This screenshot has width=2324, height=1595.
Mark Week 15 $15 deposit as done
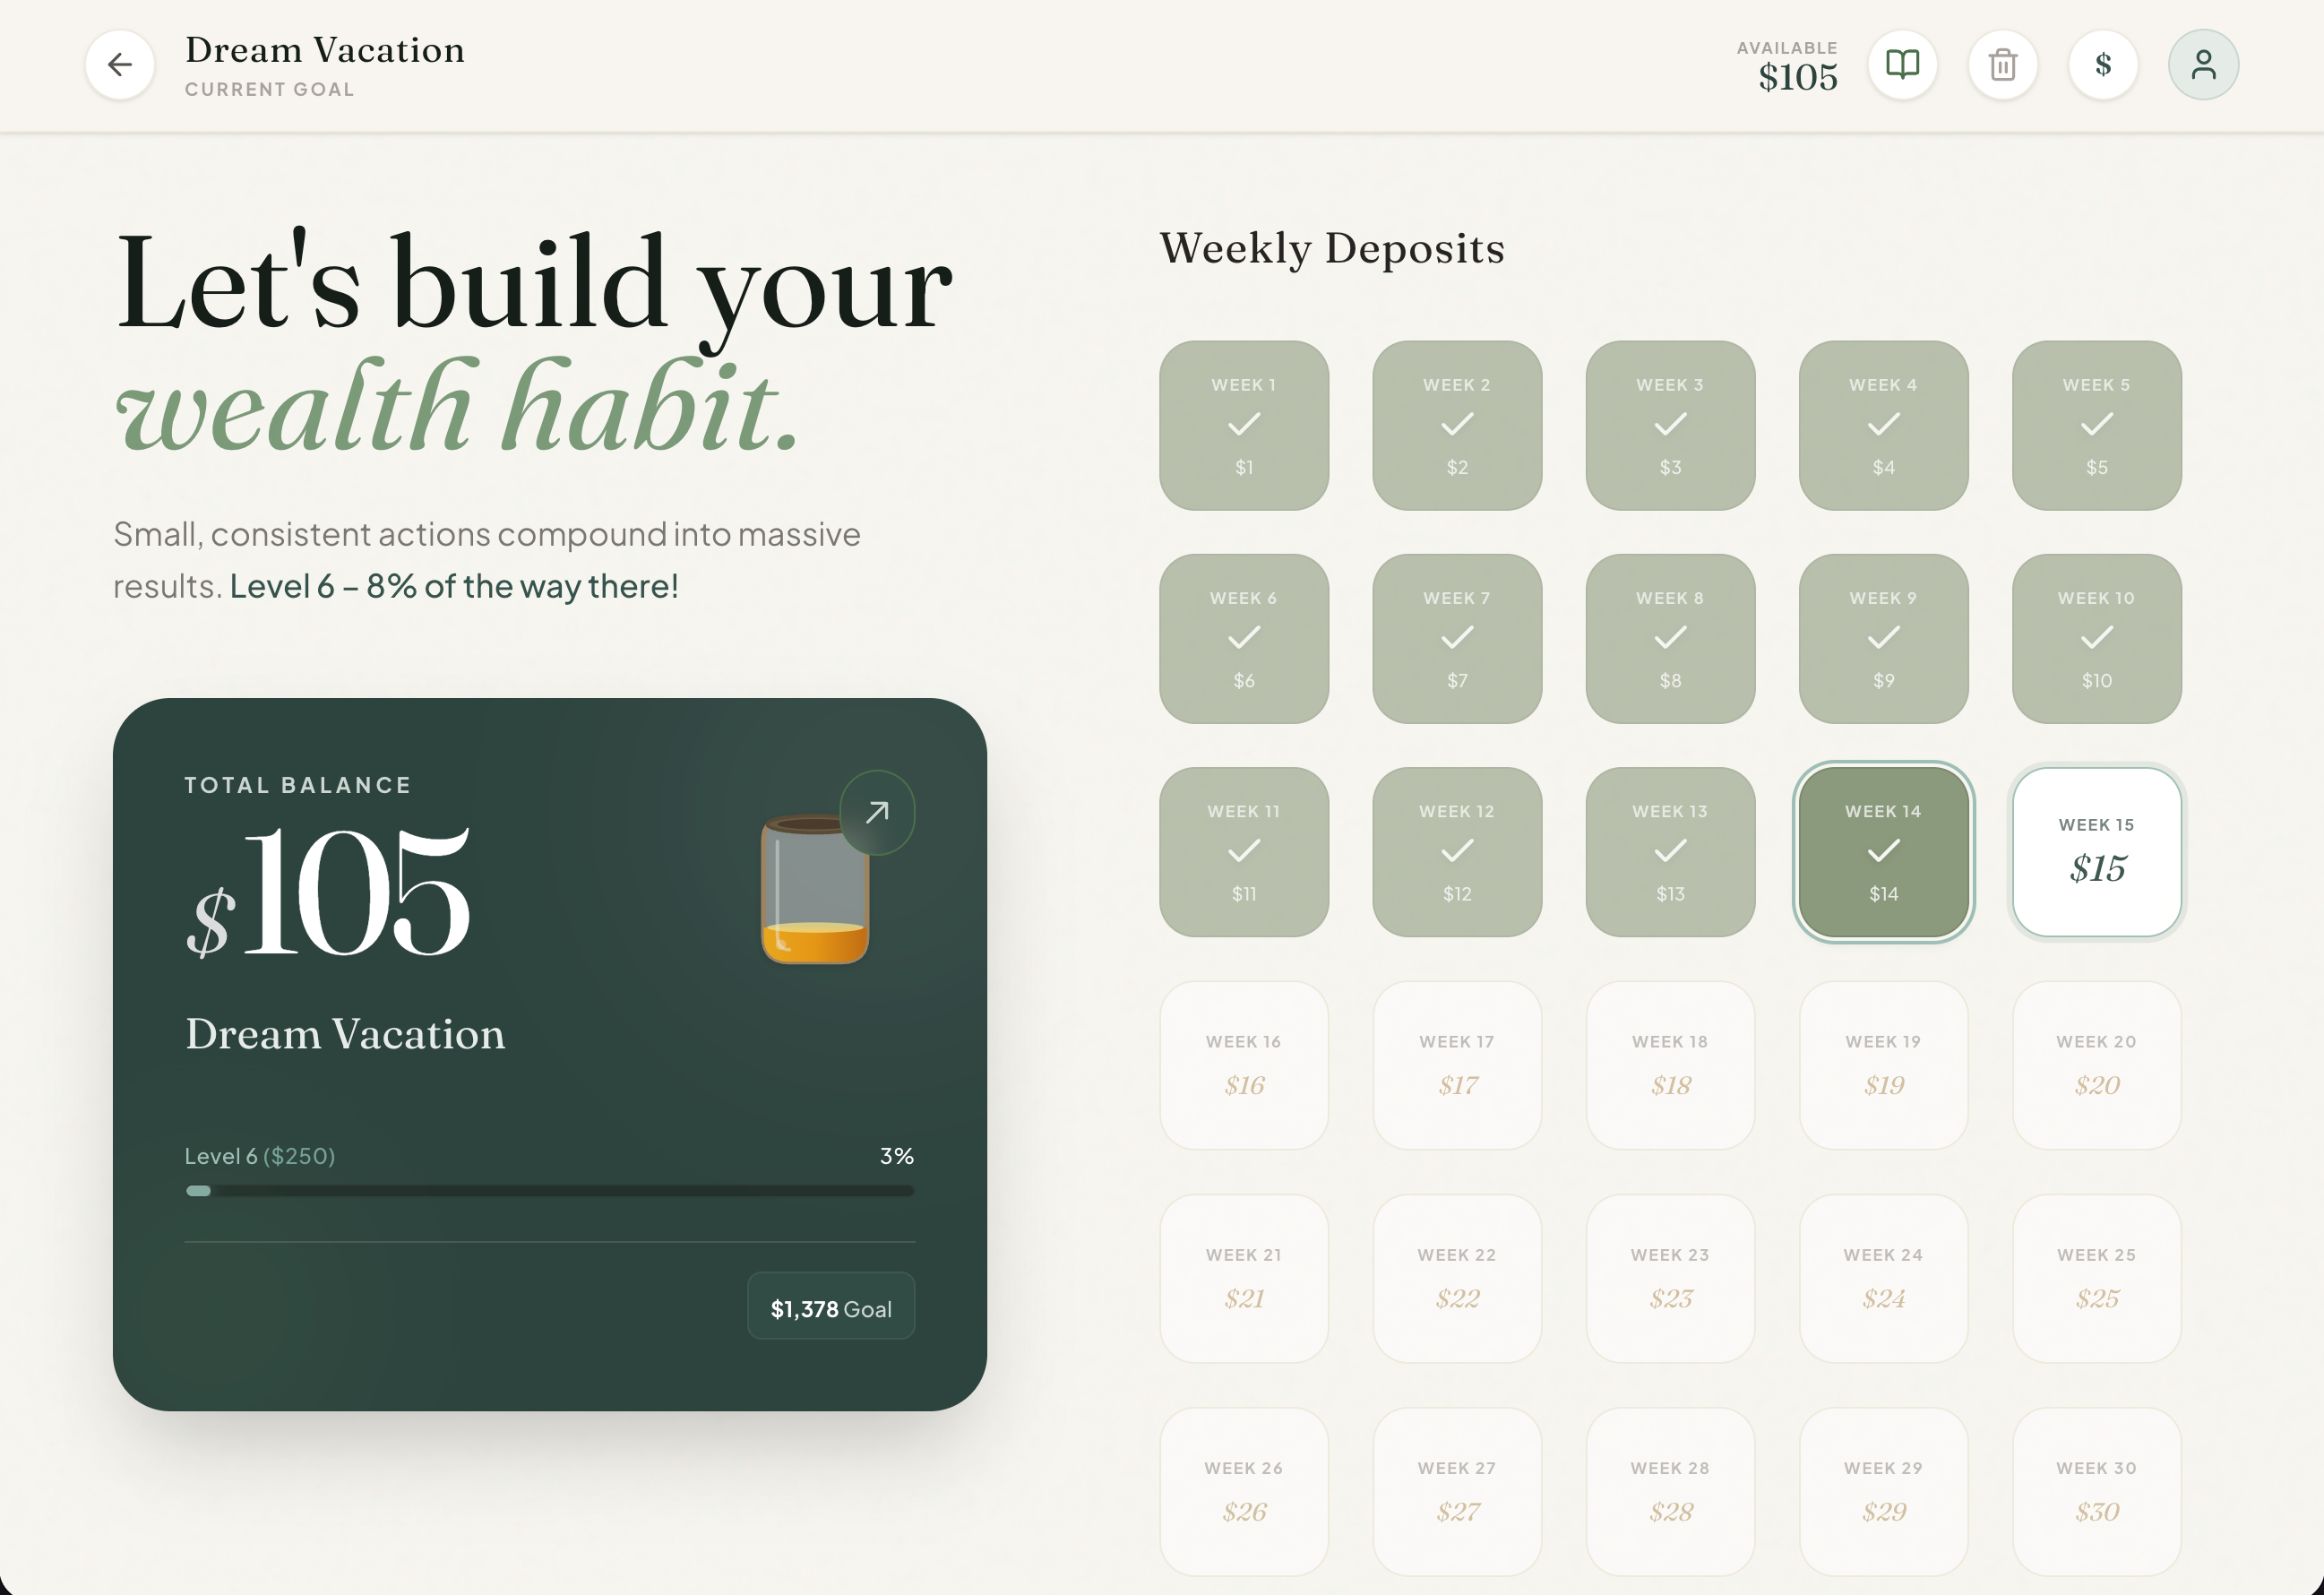(x=2097, y=852)
